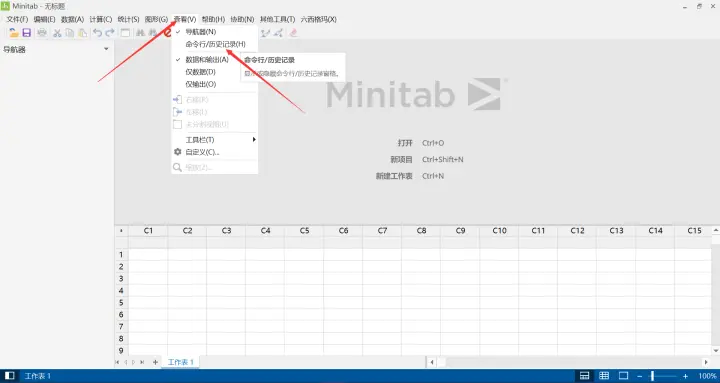This screenshot has height=383, width=720.
Task: Click the Cut scissors toolbar icon
Action: point(57,33)
